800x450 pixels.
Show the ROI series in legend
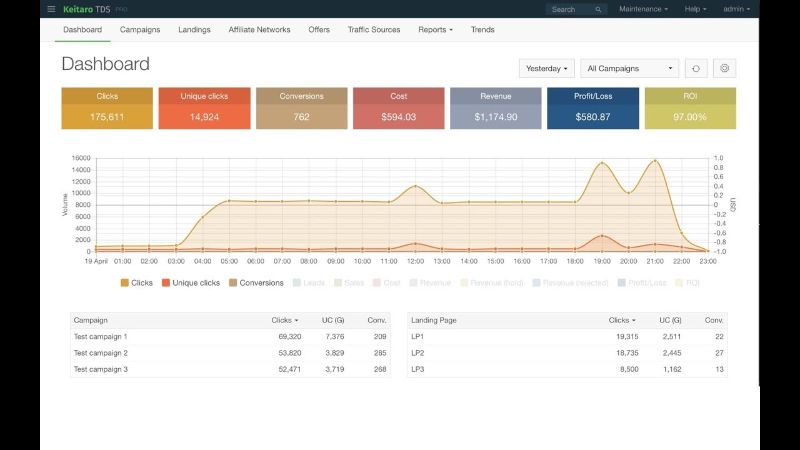point(687,283)
